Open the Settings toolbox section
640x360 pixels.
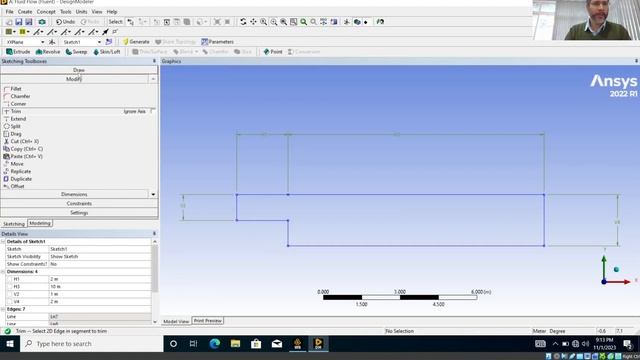(79, 213)
